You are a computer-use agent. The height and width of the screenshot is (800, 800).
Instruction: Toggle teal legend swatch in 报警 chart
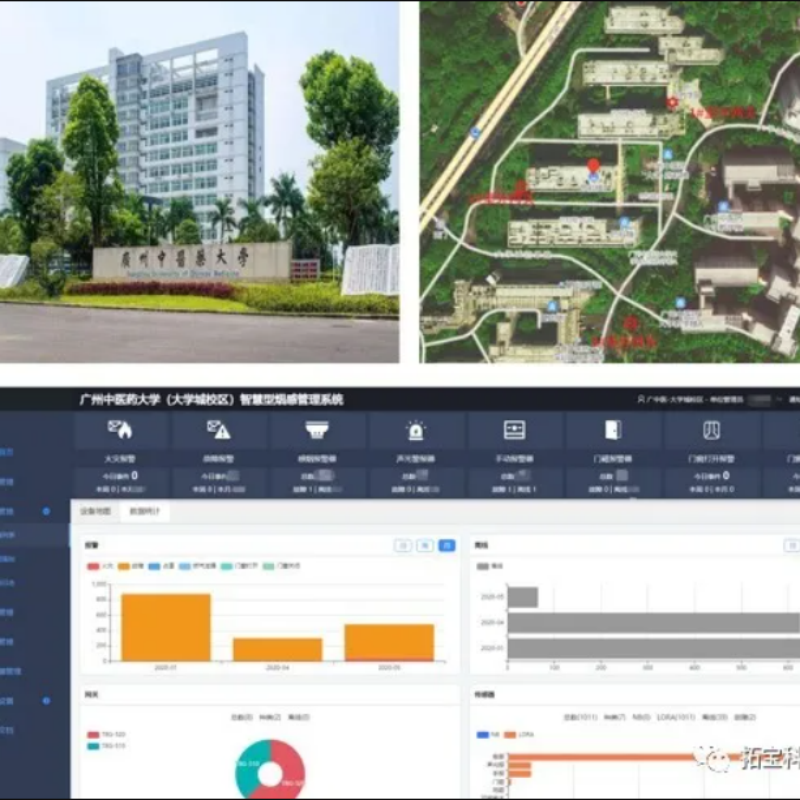pyautogui.click(x=227, y=566)
